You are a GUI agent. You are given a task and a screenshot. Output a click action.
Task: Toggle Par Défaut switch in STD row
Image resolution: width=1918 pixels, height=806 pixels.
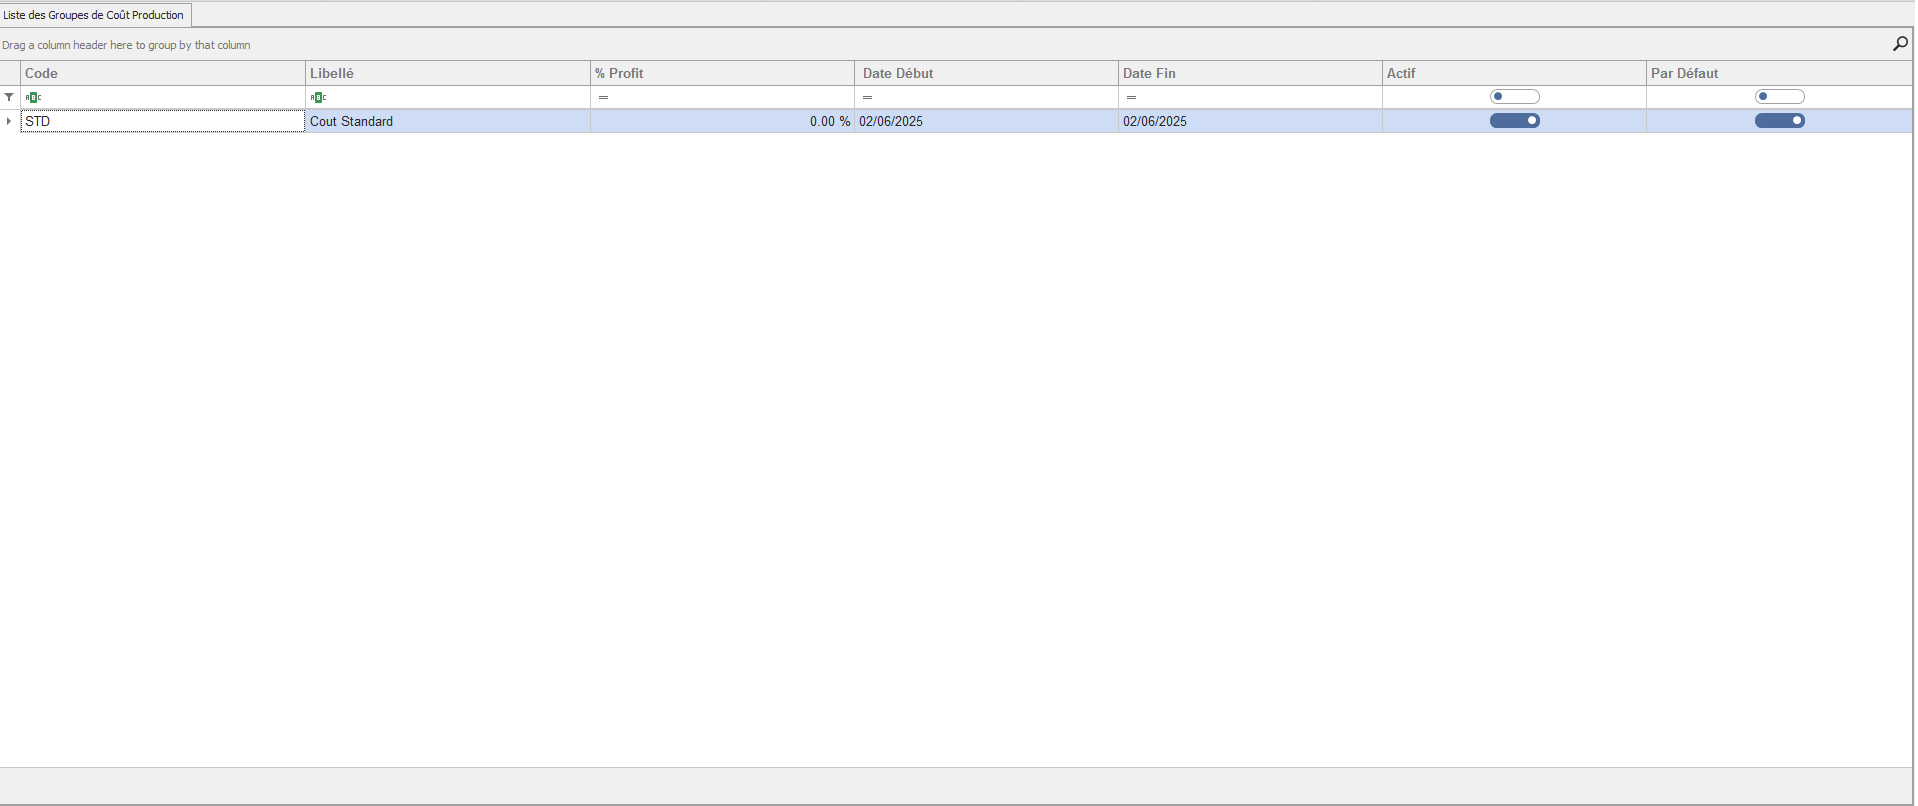(x=1779, y=121)
